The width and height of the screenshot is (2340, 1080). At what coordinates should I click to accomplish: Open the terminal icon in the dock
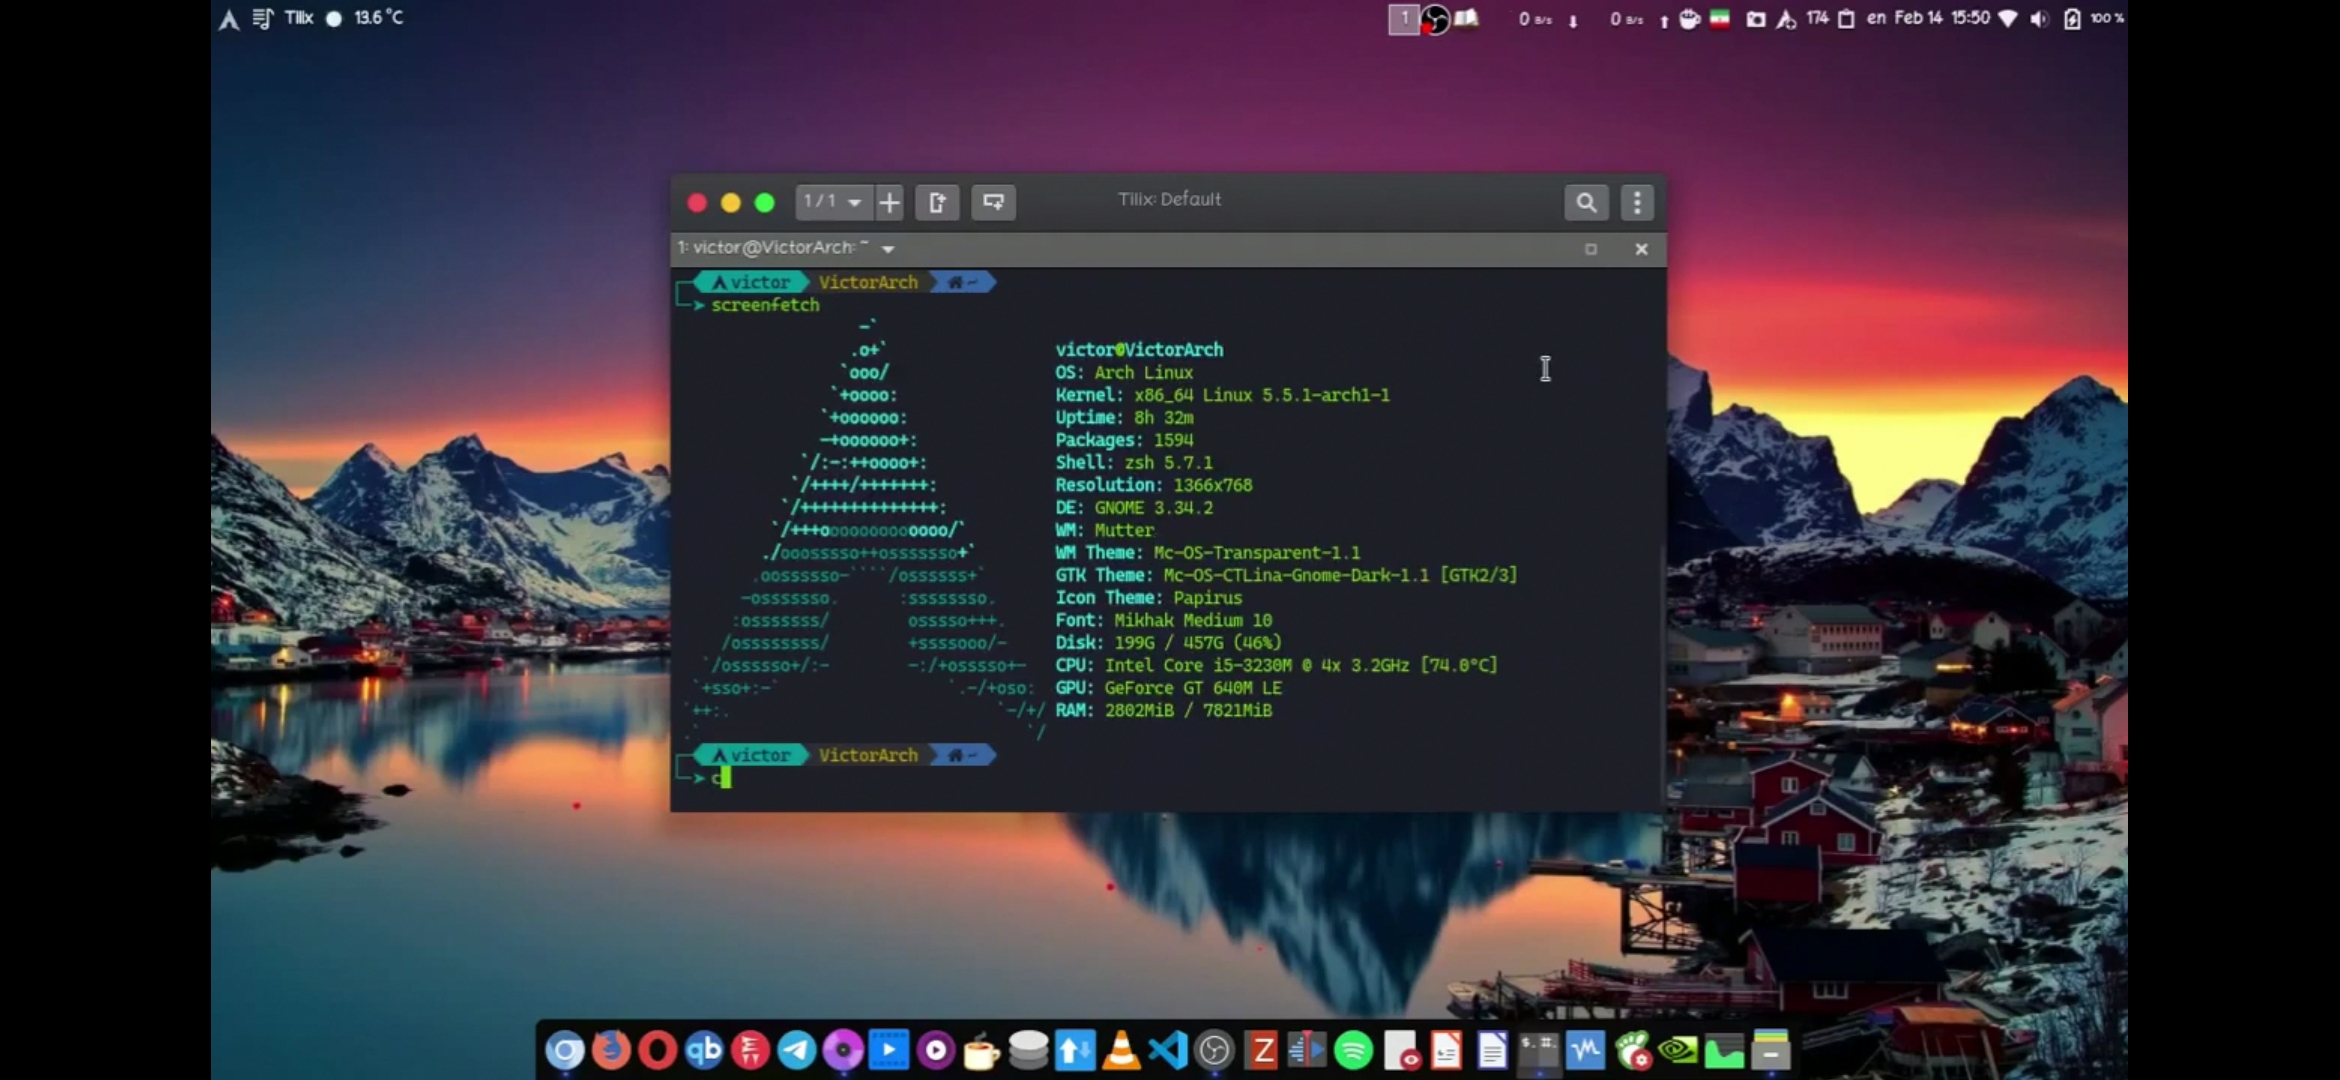click(x=1539, y=1051)
